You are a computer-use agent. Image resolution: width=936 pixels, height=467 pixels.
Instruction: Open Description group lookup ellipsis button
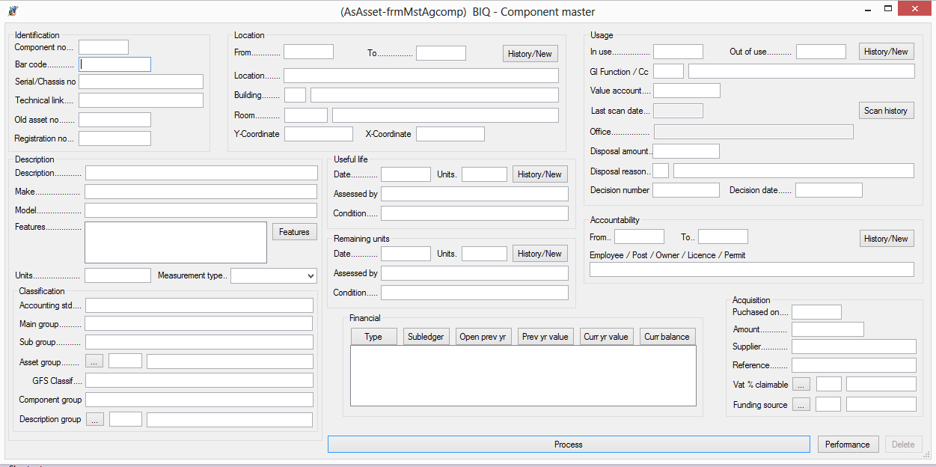[95, 419]
